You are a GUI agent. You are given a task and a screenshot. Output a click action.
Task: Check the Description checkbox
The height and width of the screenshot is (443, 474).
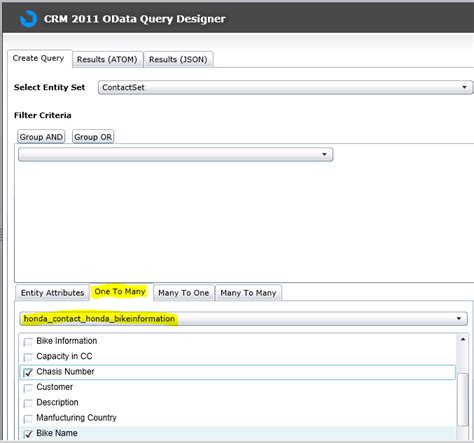[x=28, y=403]
